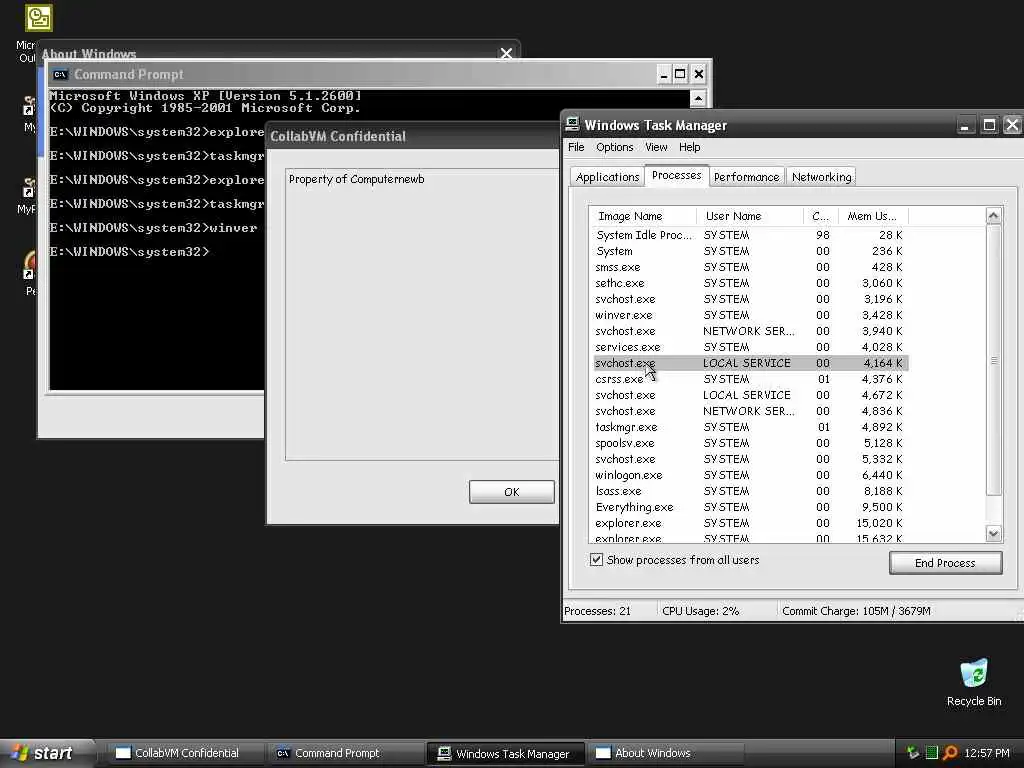Open the Help menu in Task Manager
The width and height of the screenshot is (1024, 768).
[689, 147]
